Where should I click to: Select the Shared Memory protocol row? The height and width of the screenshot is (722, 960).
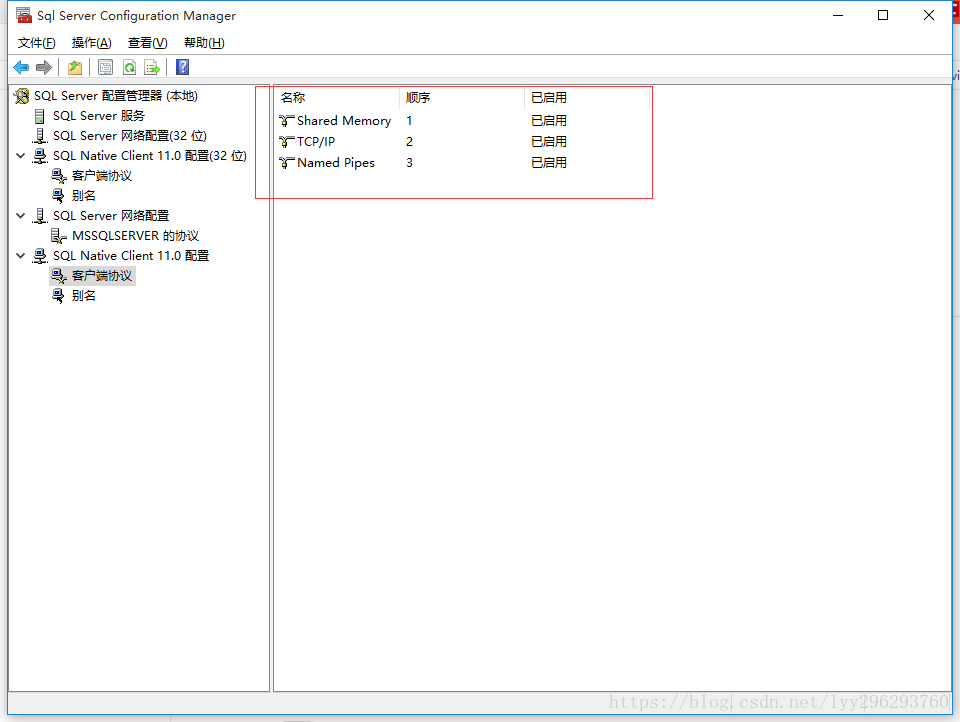point(343,121)
